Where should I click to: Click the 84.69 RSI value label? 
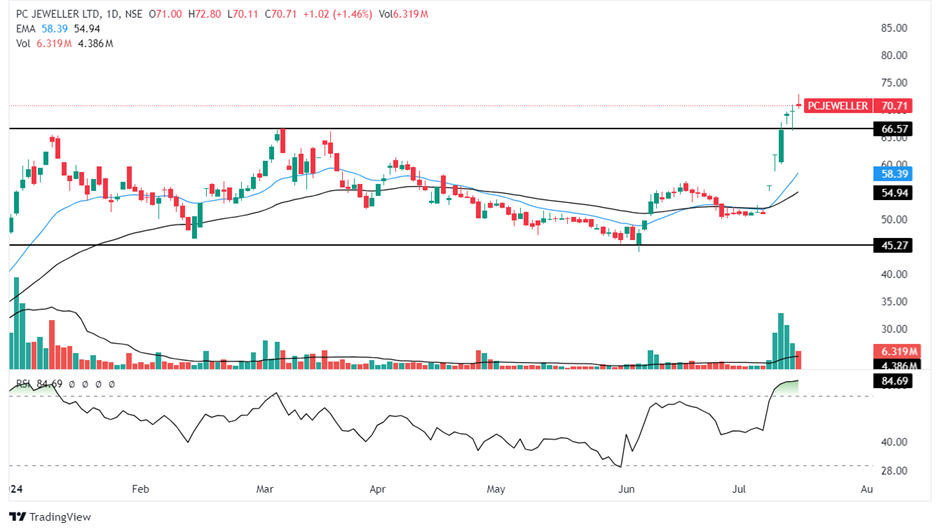click(x=894, y=381)
